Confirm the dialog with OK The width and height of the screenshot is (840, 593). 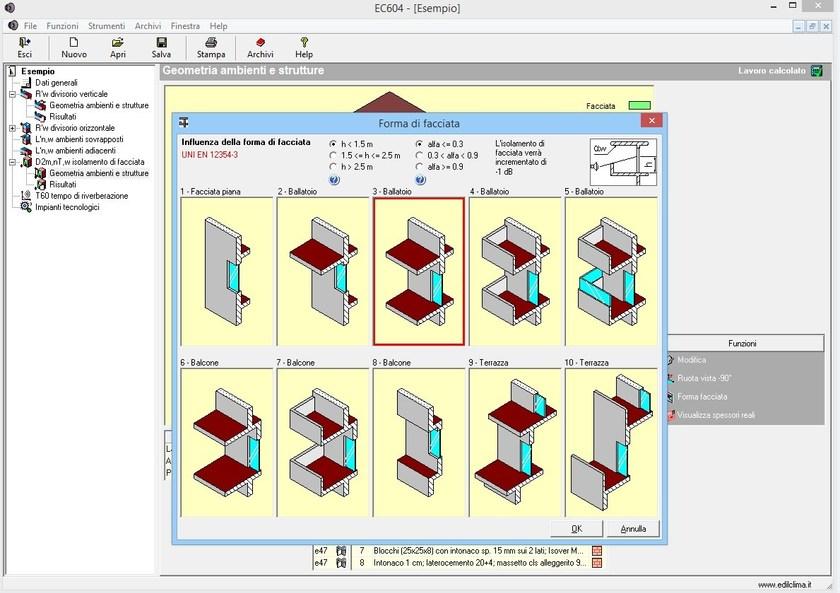tap(576, 529)
